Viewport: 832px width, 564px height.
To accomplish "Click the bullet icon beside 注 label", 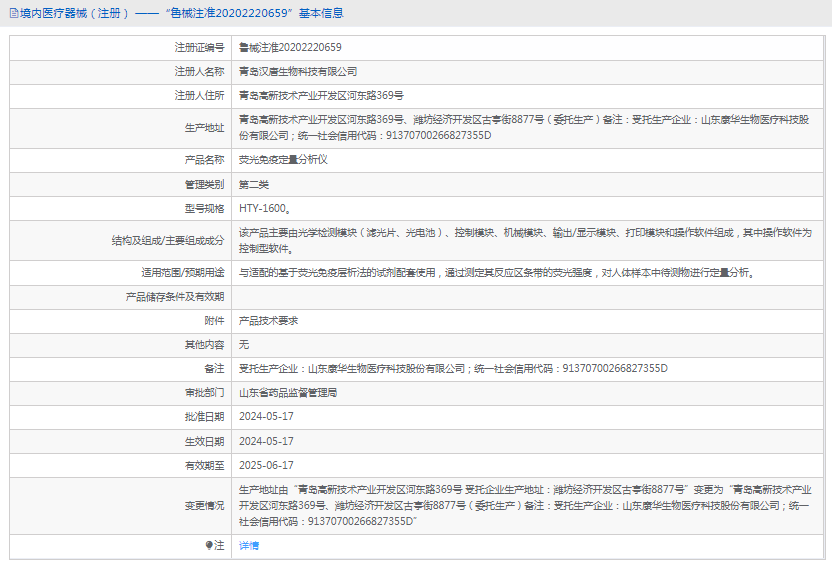I will [209, 545].
